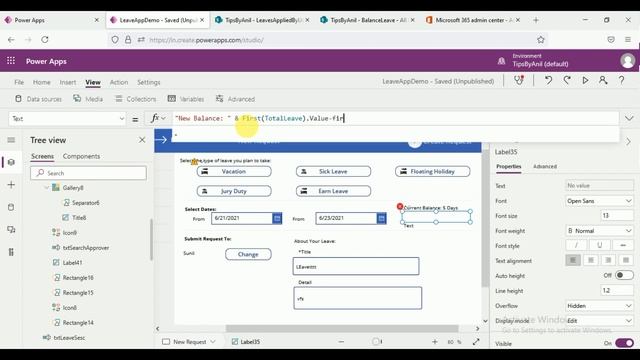Open the Home ribbon tab
The height and width of the screenshot is (360, 640).
click(42, 82)
